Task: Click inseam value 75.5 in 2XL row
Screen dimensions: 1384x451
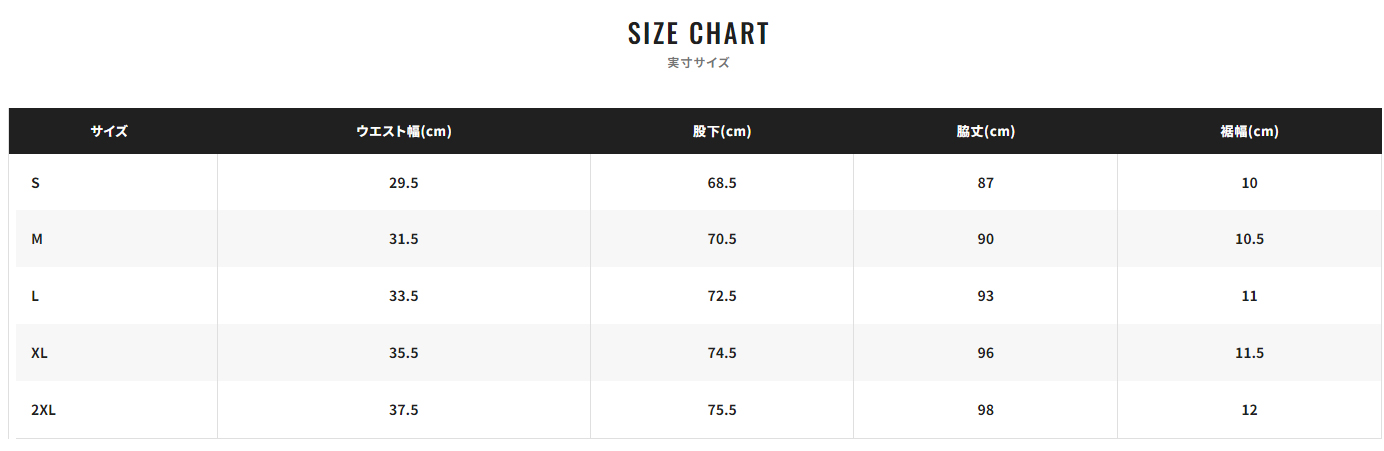Action: click(722, 410)
